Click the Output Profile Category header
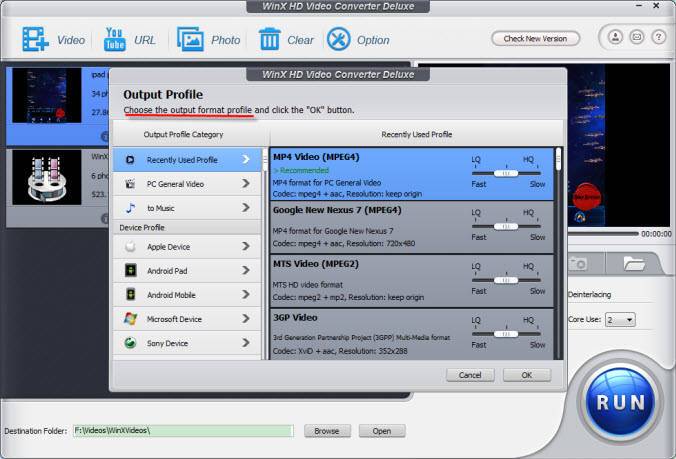This screenshot has height=459, width=676. (x=183, y=134)
